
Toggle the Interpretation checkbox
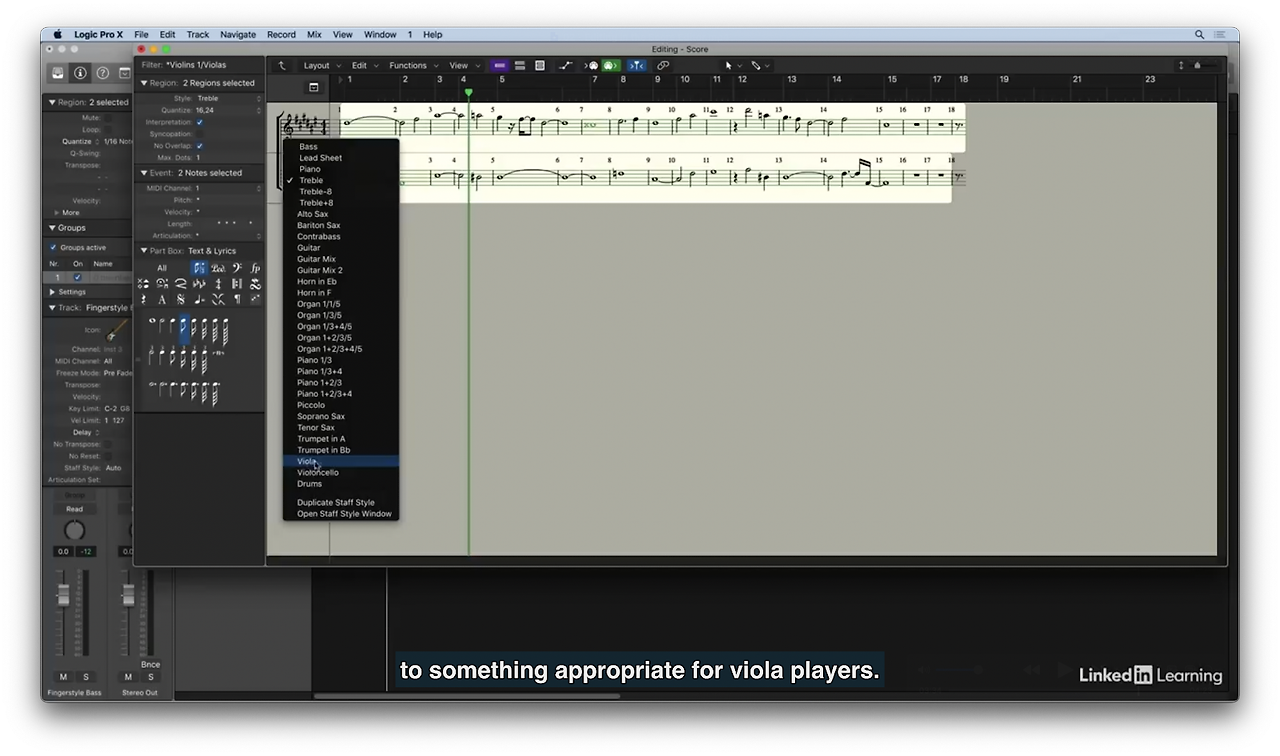[199, 122]
